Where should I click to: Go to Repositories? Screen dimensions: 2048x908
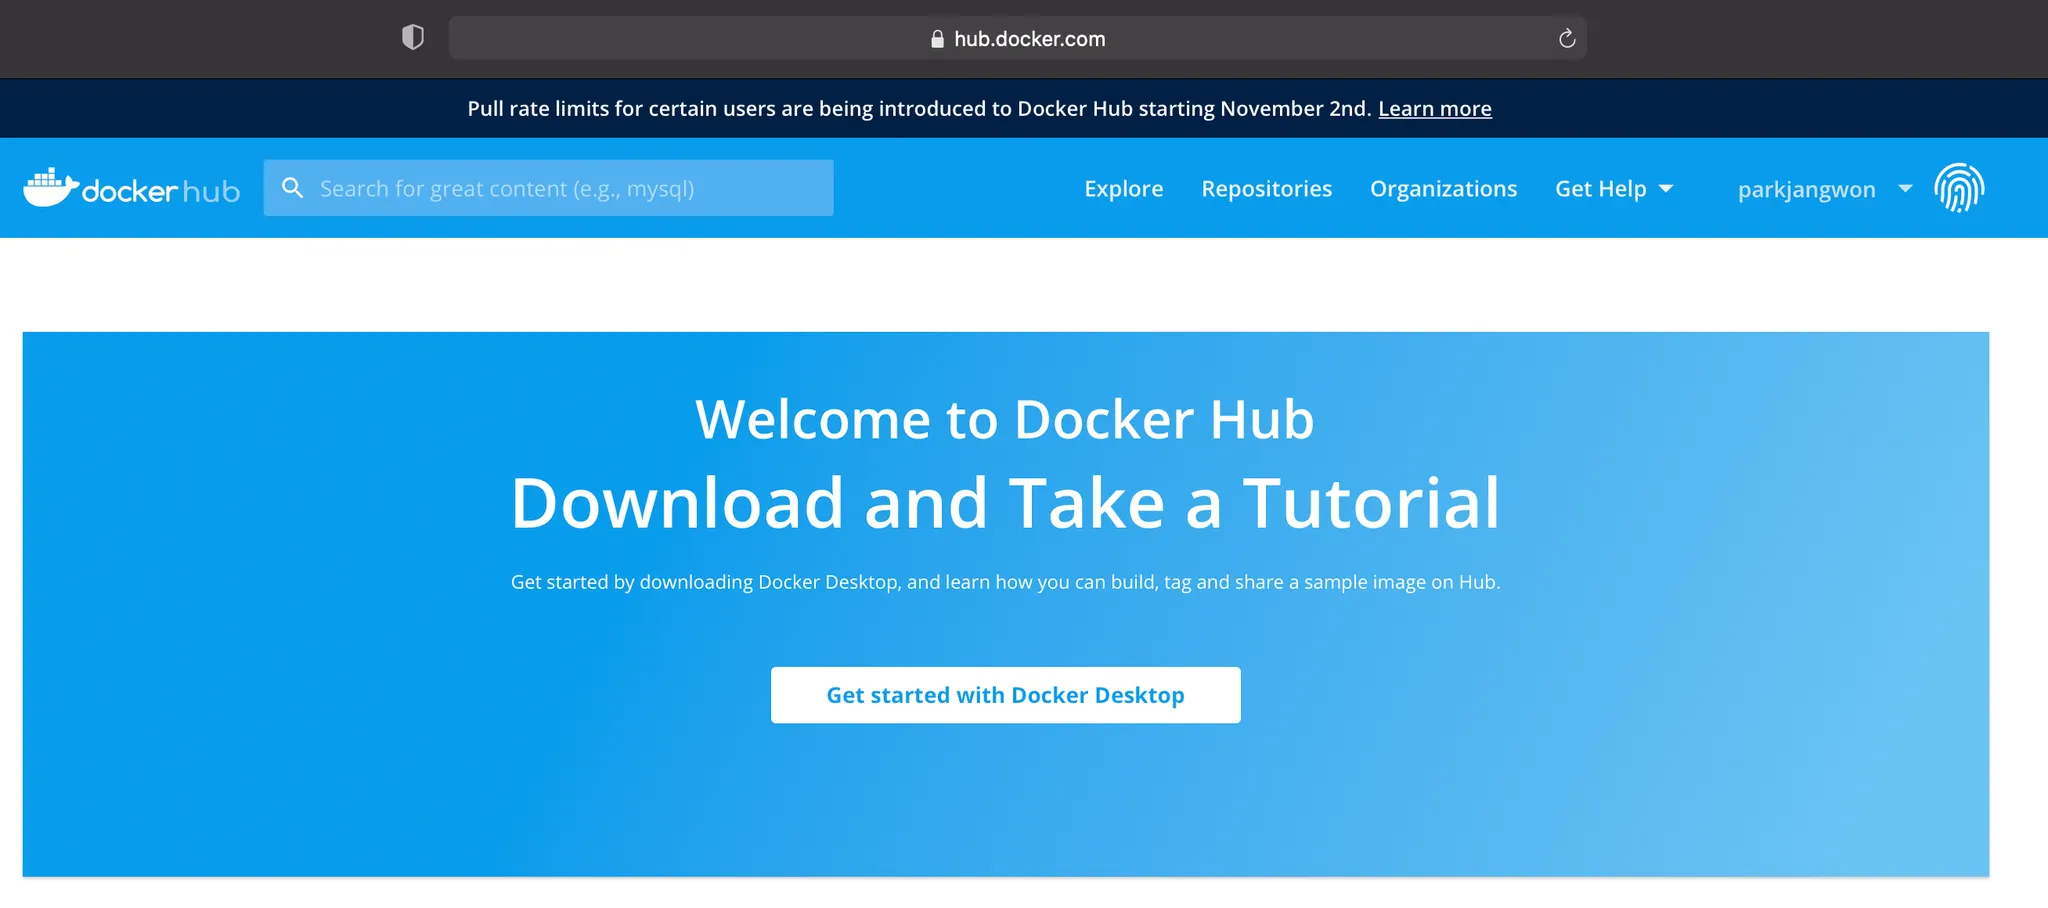[x=1267, y=189]
